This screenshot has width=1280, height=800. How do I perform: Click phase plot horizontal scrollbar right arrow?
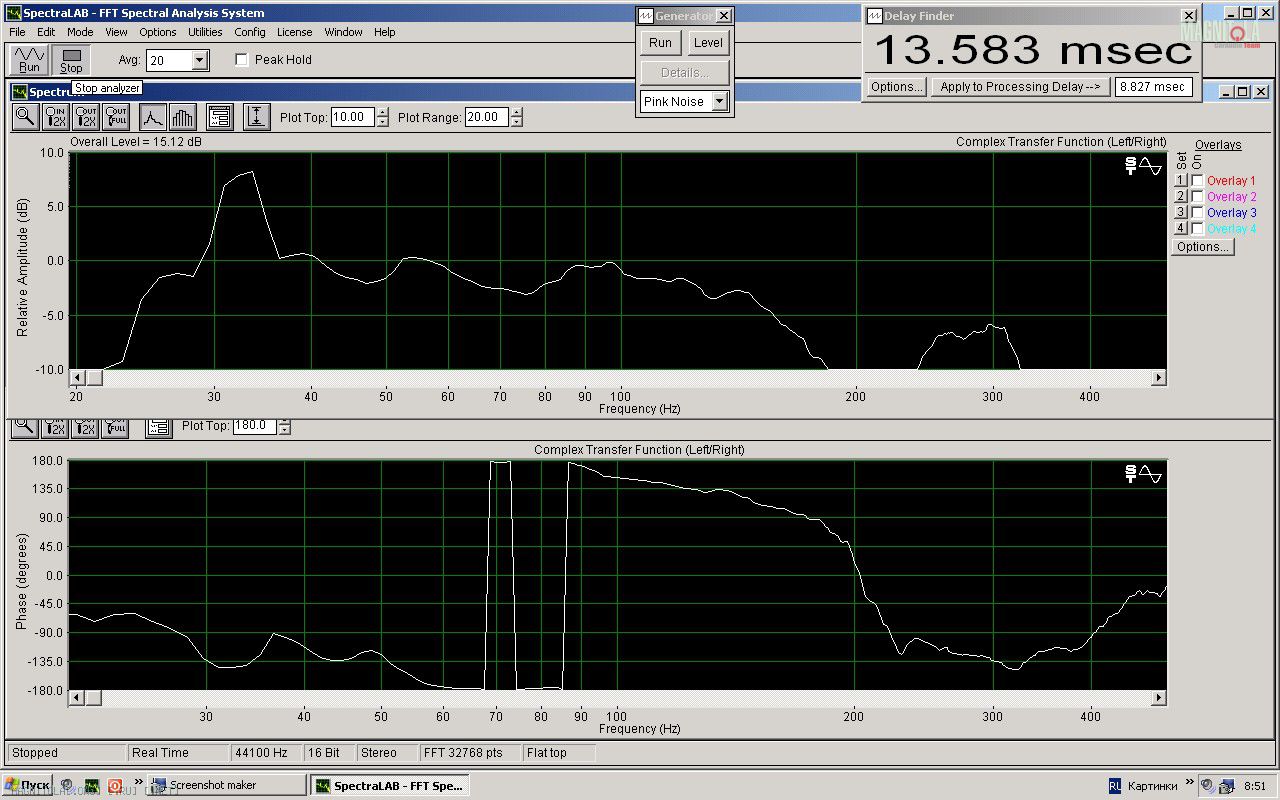point(1158,698)
